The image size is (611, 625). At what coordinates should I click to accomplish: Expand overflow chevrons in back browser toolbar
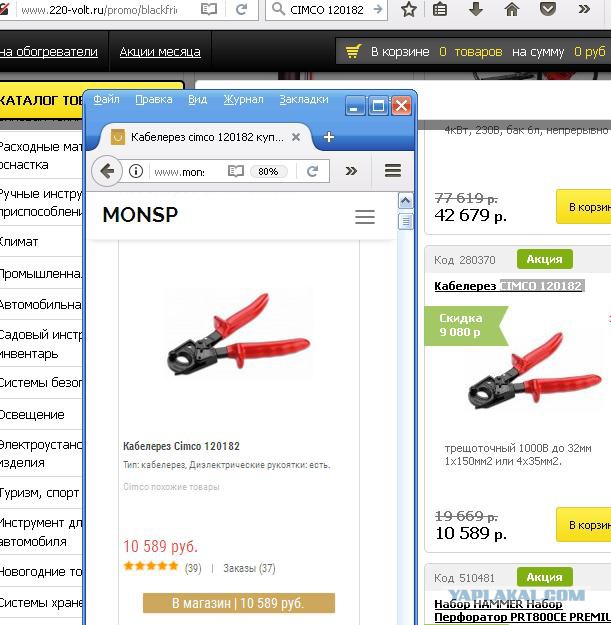[x=584, y=9]
